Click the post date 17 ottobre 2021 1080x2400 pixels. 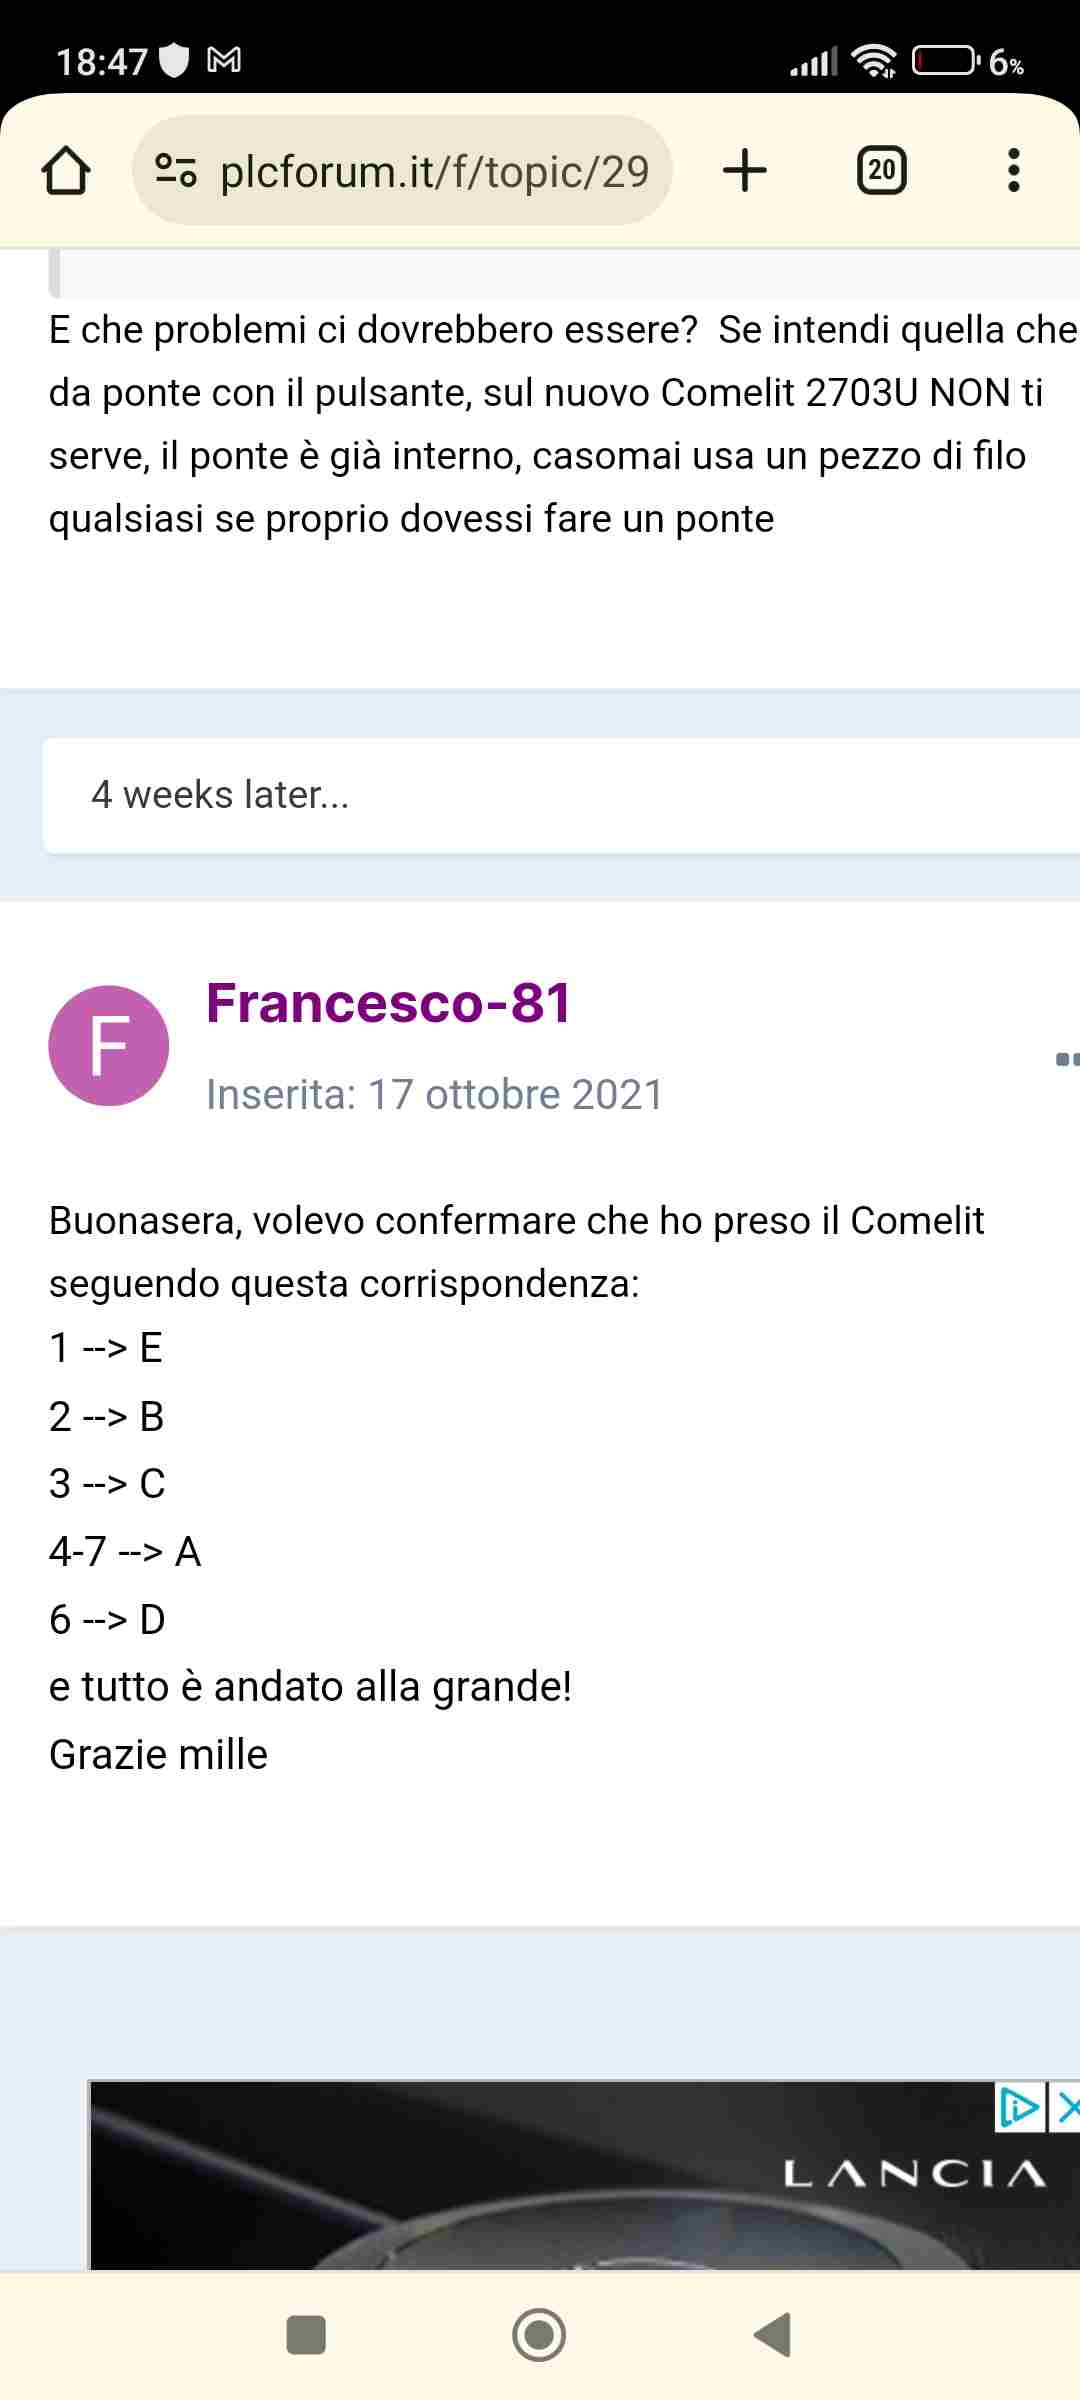click(515, 1094)
